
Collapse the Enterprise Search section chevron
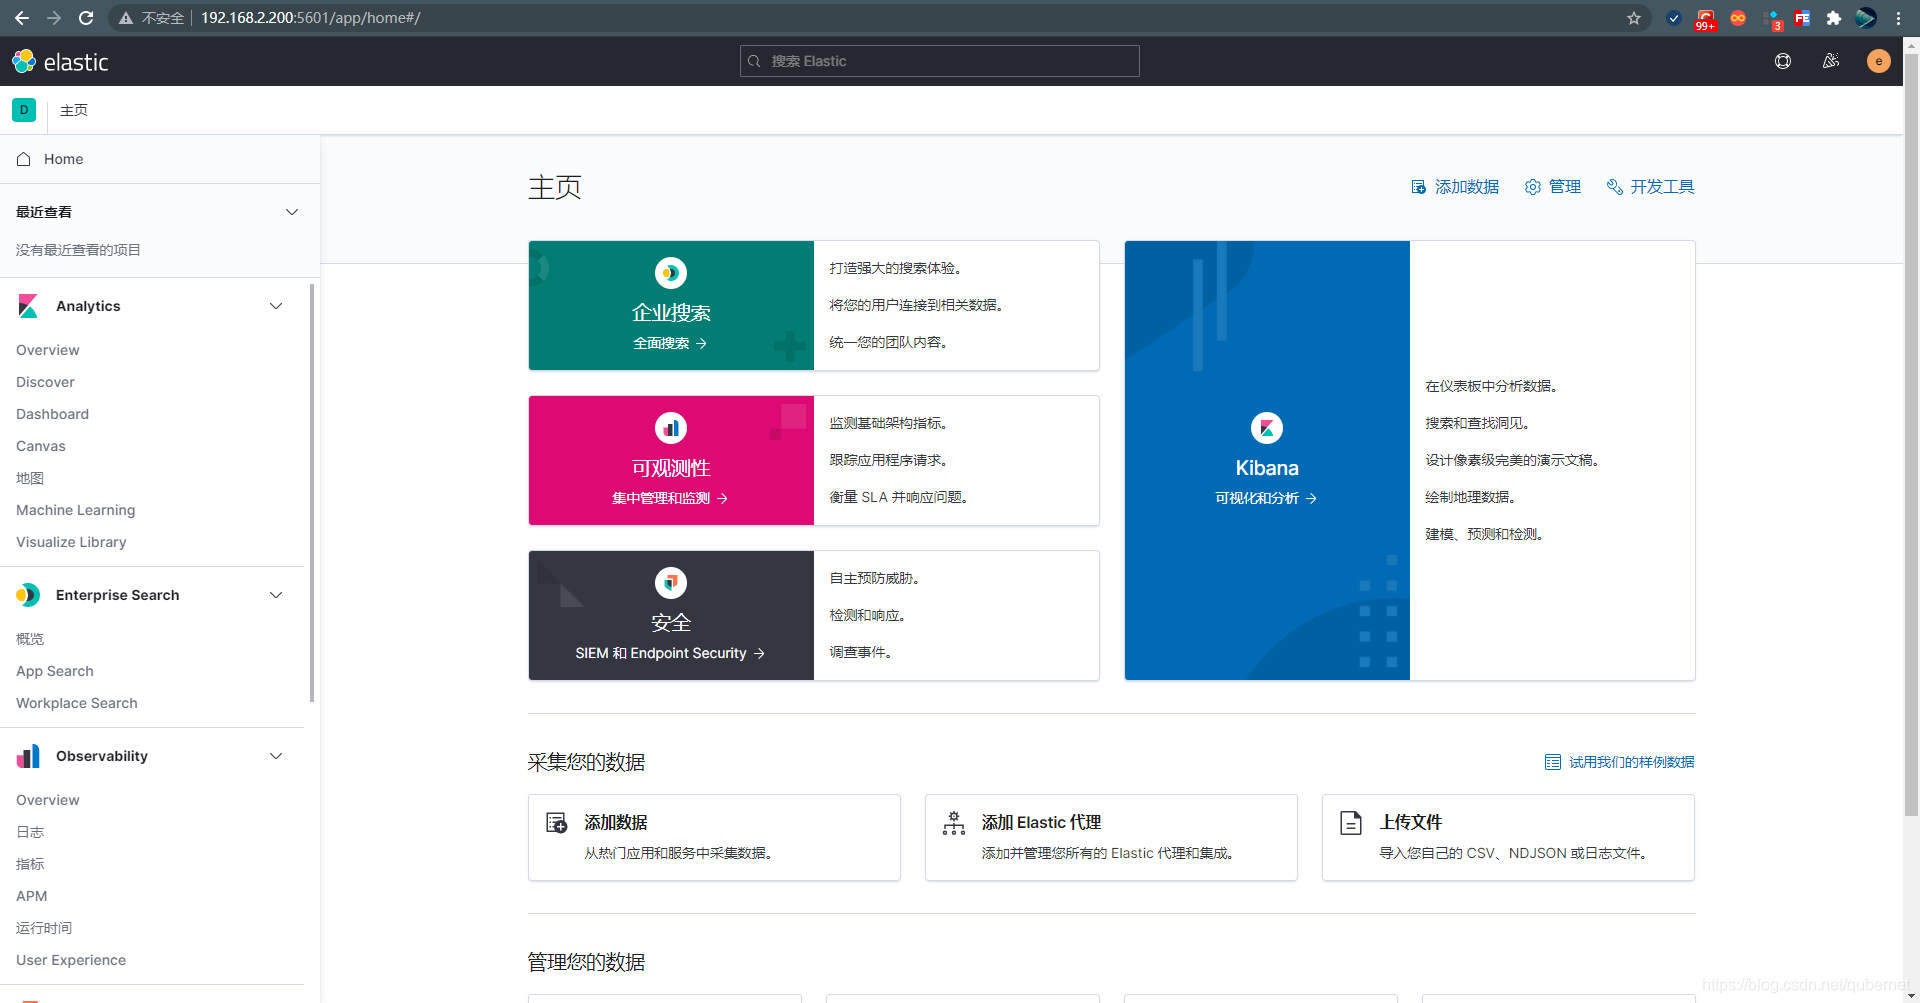click(276, 595)
